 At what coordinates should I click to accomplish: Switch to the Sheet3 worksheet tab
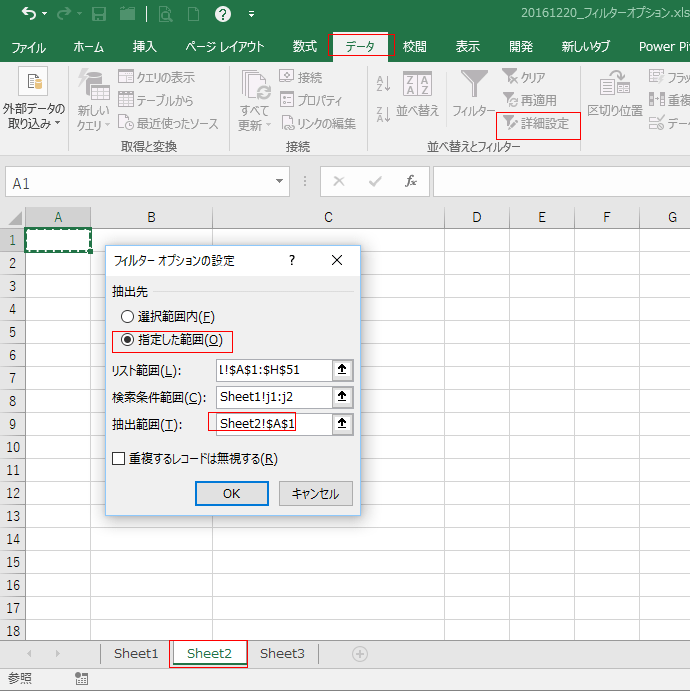pos(282,654)
